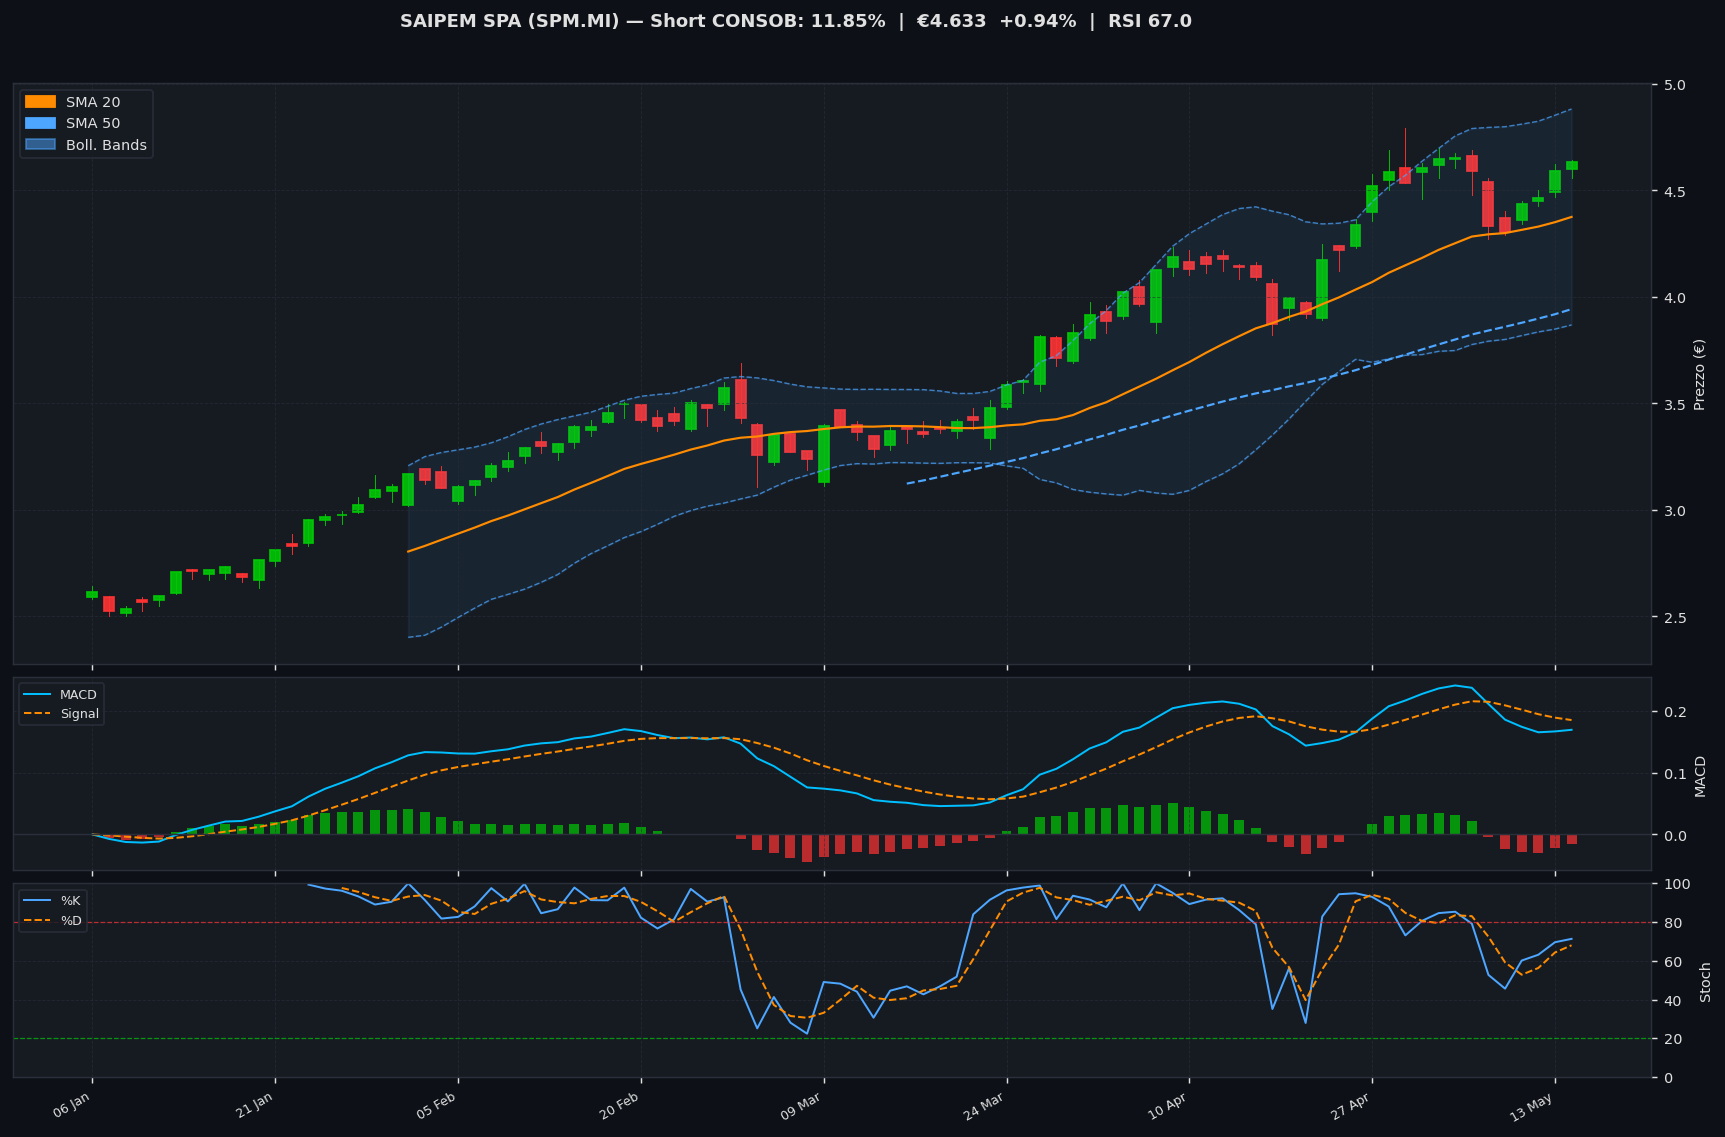Click the 60 tick on the Stoch axis
The width and height of the screenshot is (1725, 1137).
[1674, 962]
